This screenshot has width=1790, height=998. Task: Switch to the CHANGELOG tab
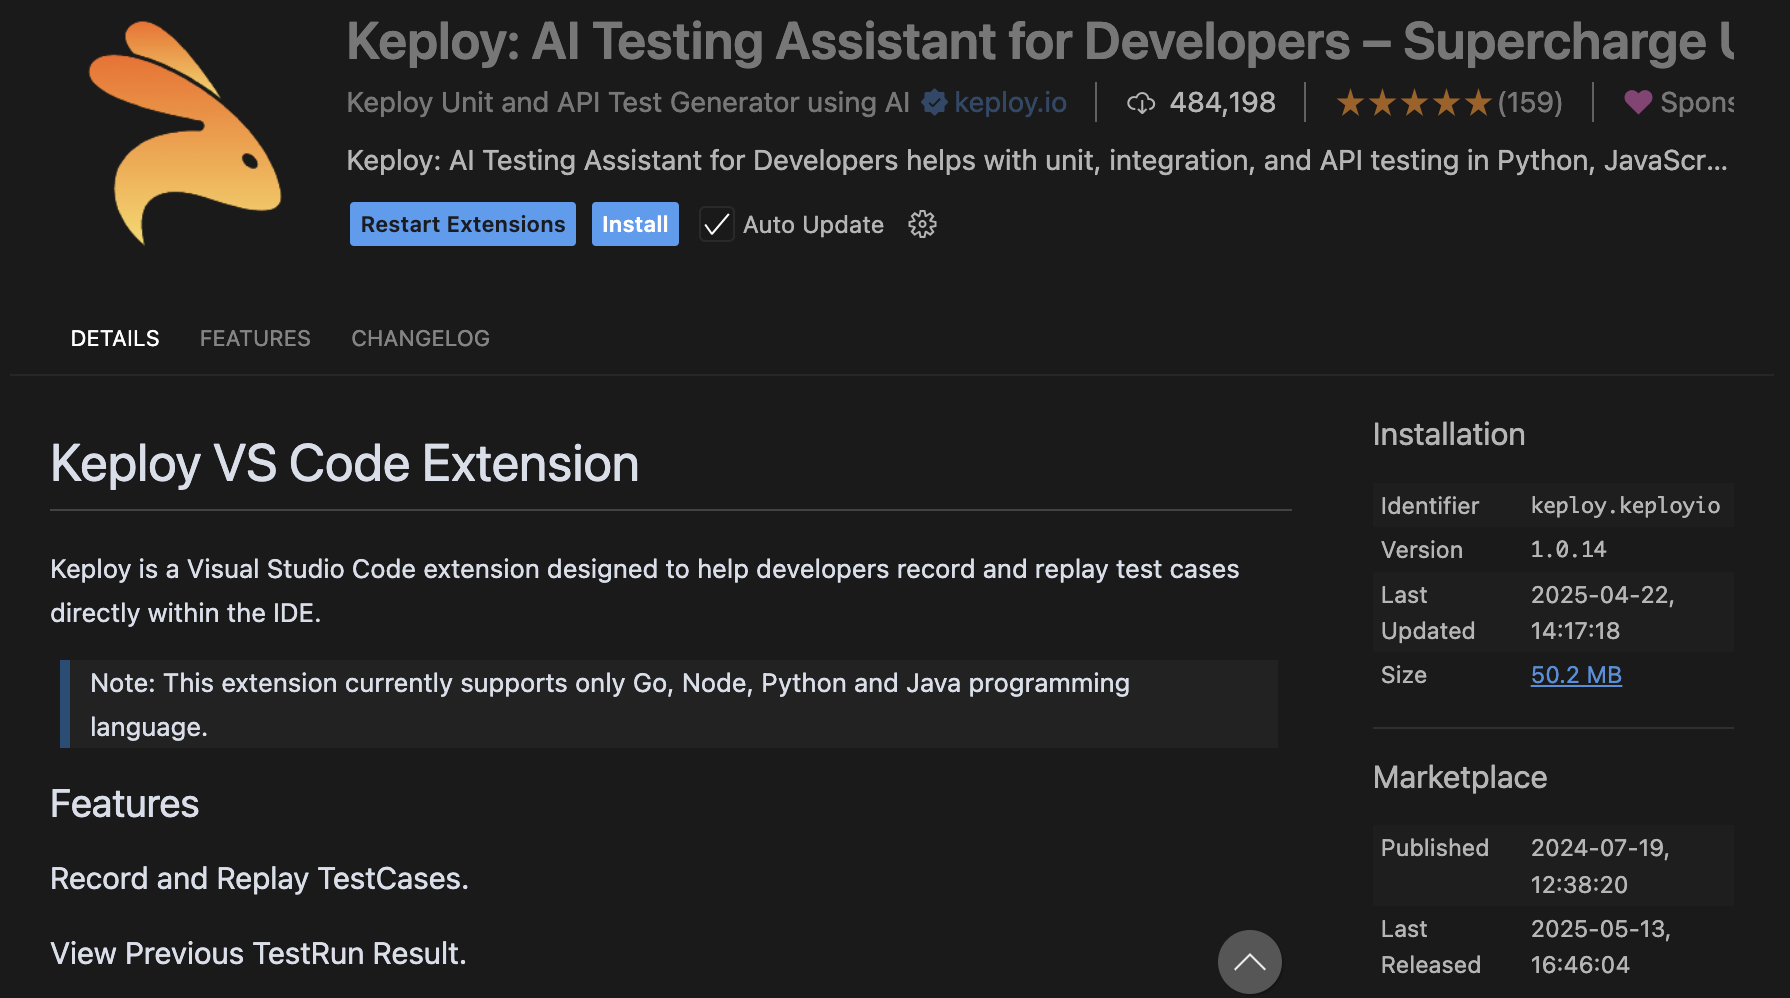pyautogui.click(x=420, y=338)
